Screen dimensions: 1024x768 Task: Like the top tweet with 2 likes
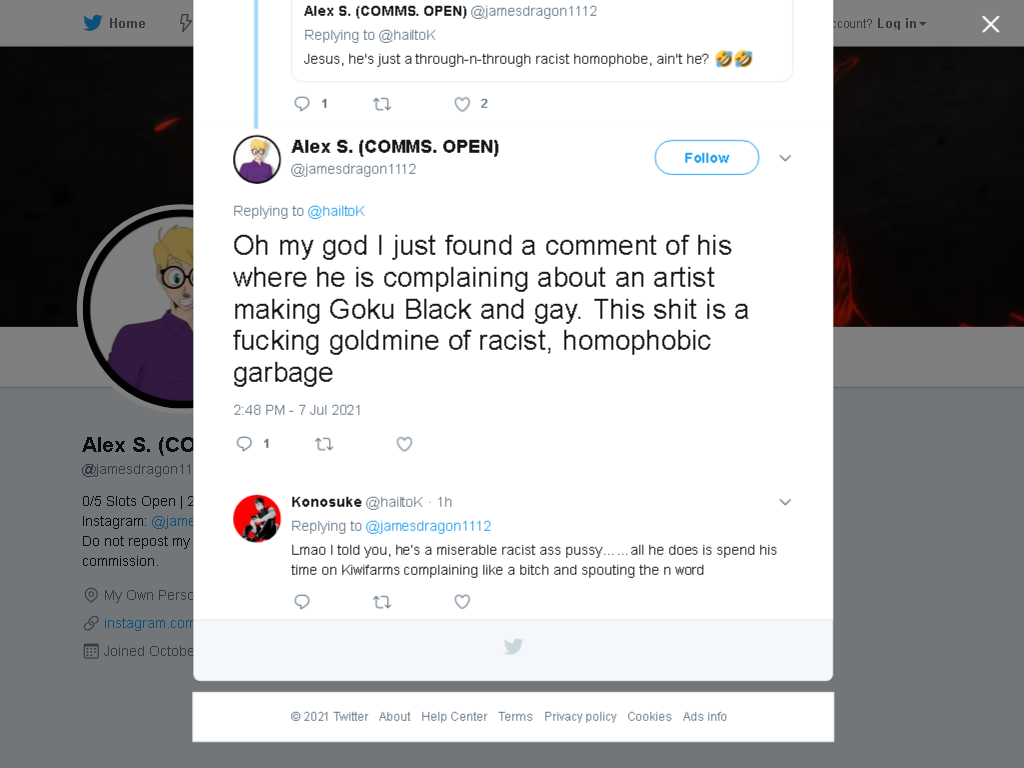pos(462,104)
